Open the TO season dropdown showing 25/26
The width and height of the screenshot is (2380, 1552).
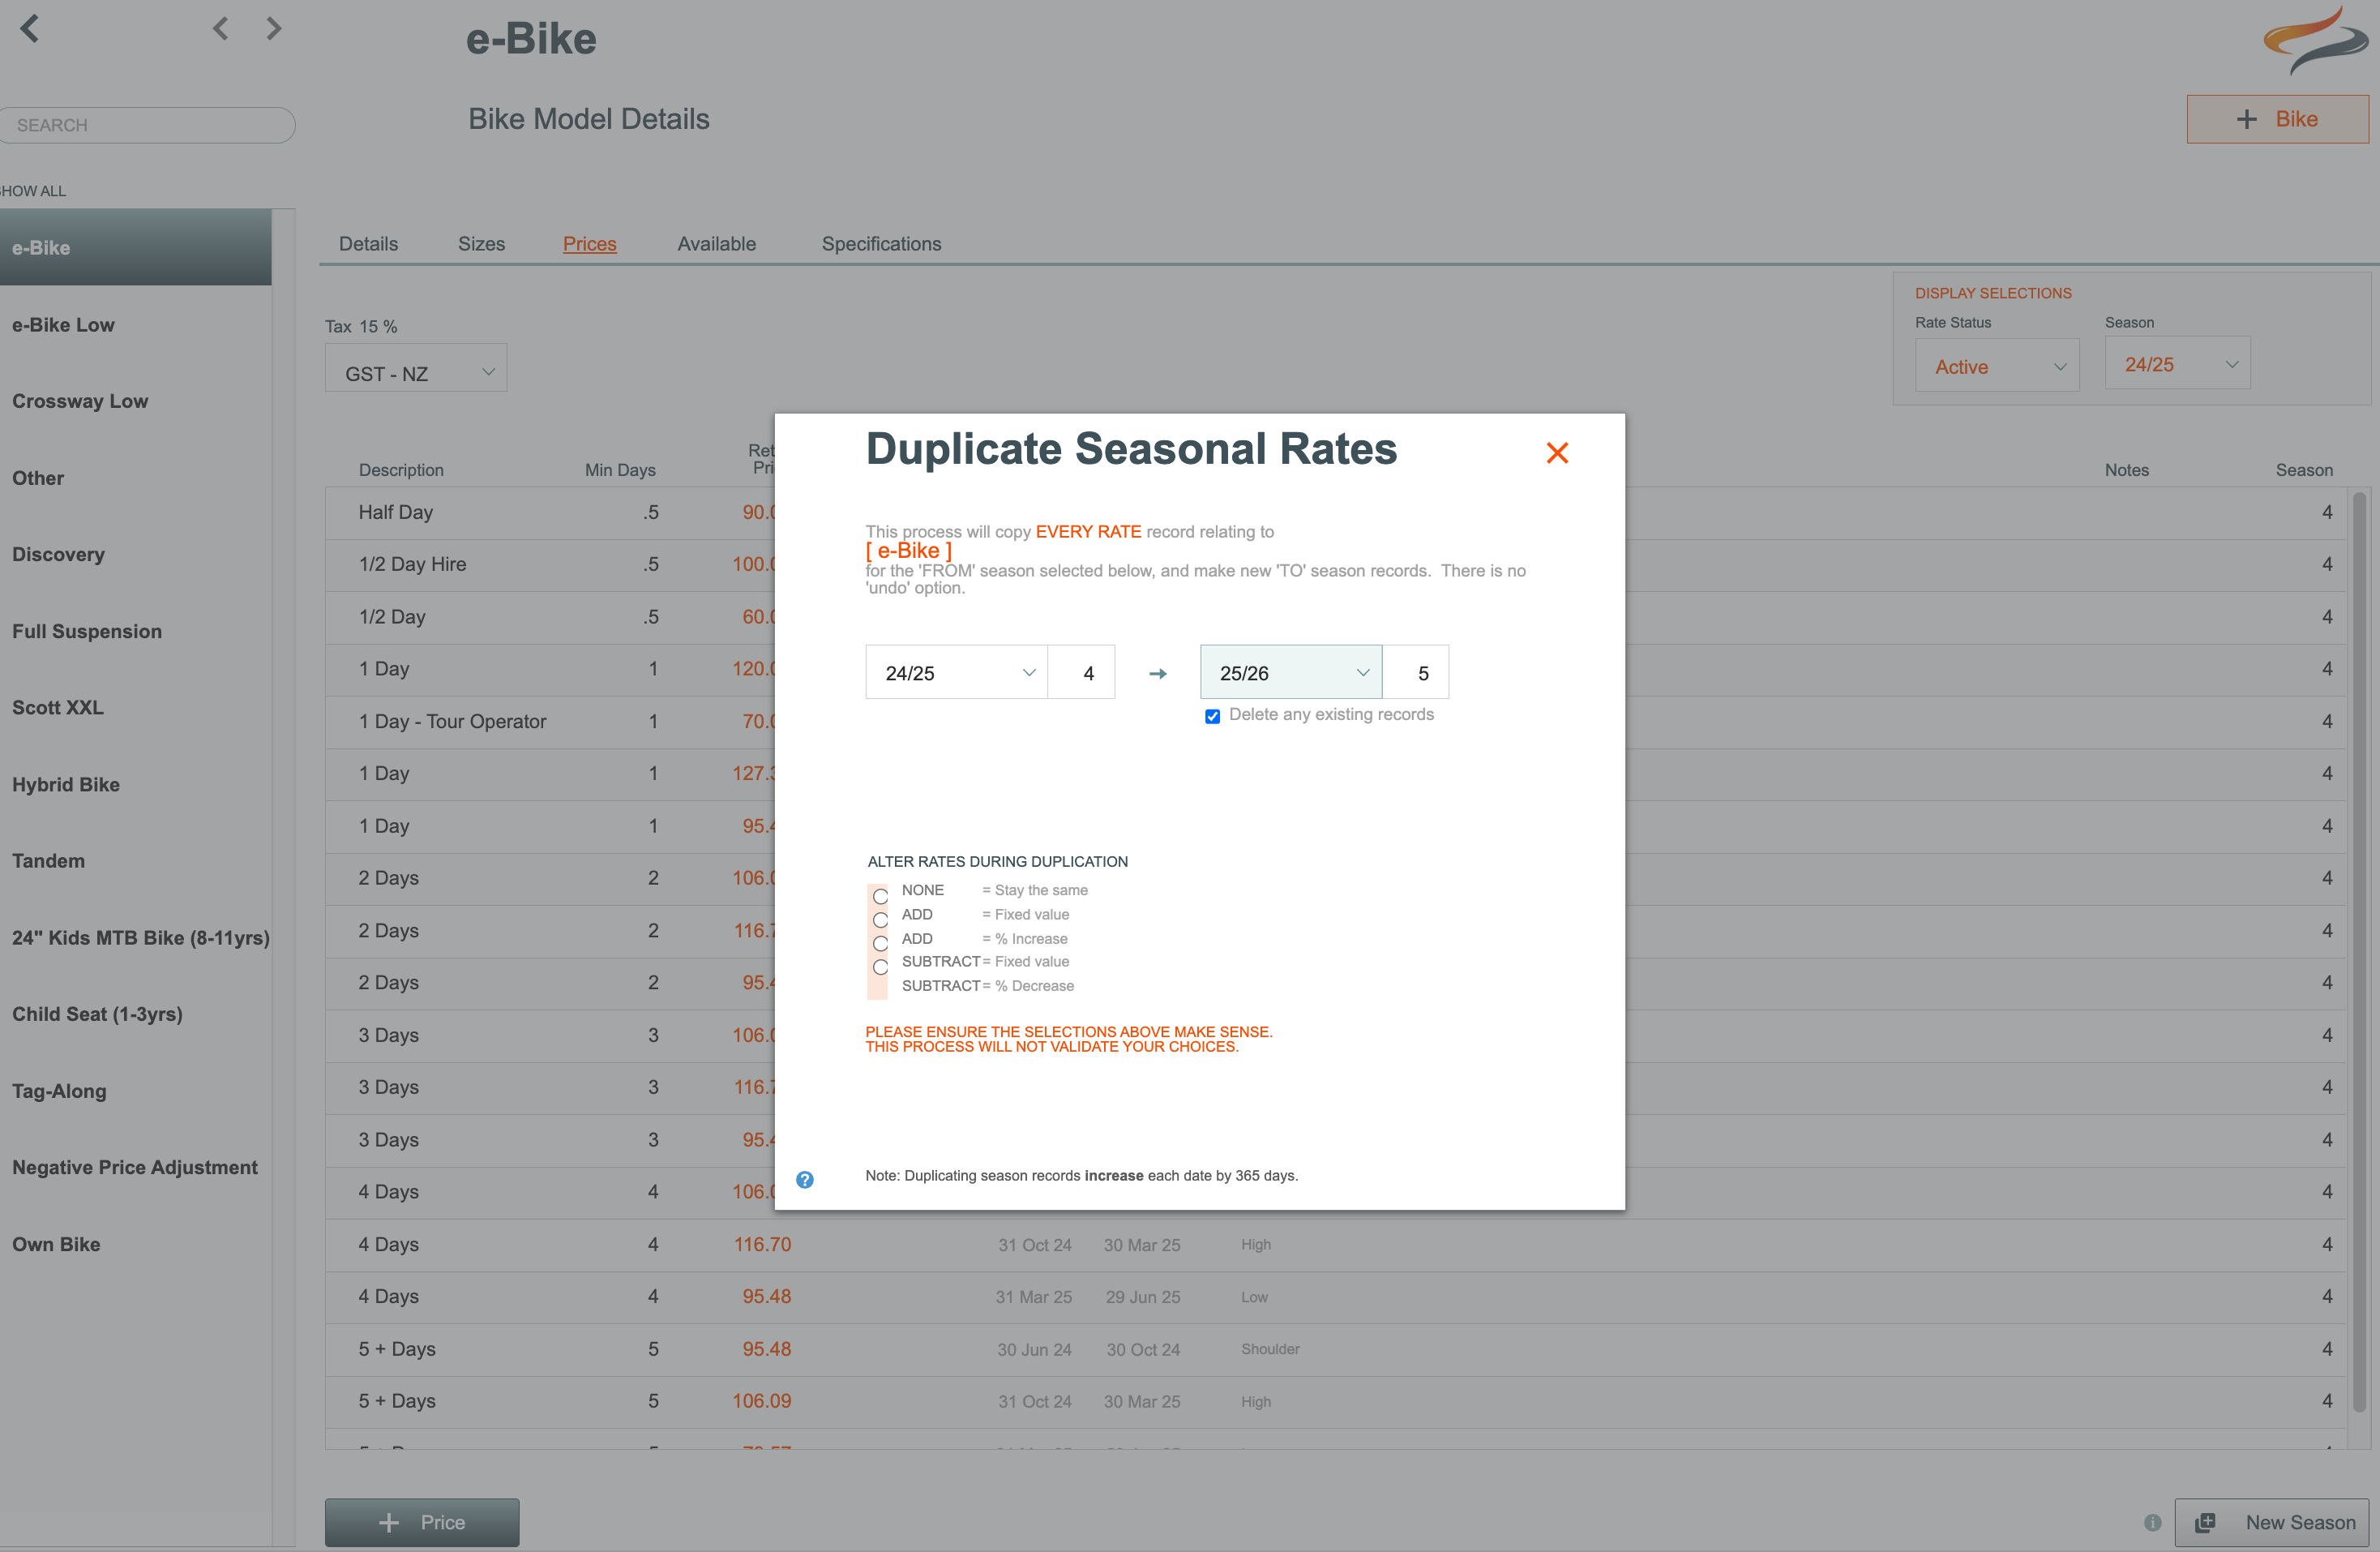pos(1291,672)
